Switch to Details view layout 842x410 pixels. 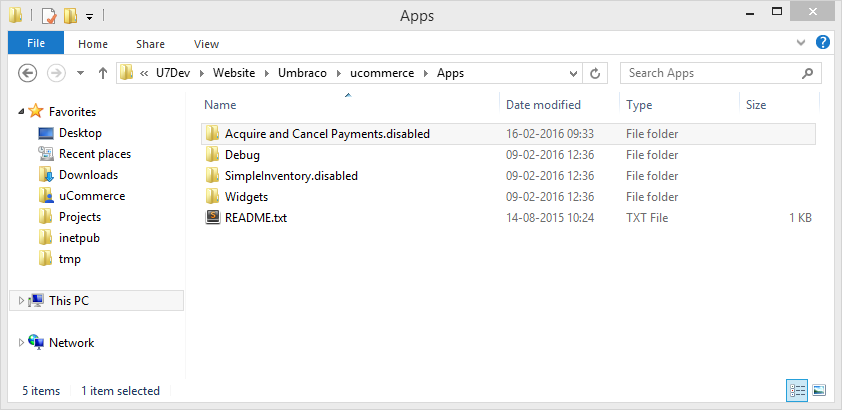coord(796,390)
